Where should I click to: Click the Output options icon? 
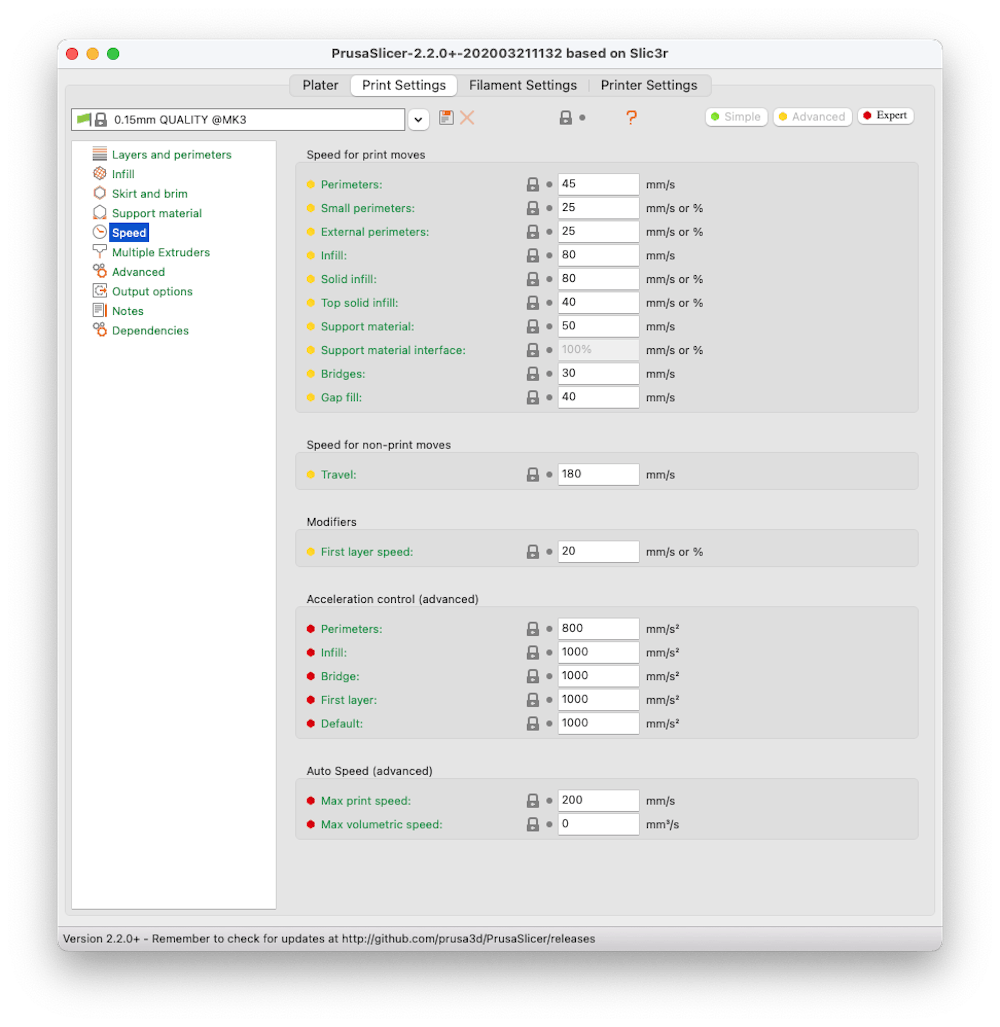tap(100, 291)
